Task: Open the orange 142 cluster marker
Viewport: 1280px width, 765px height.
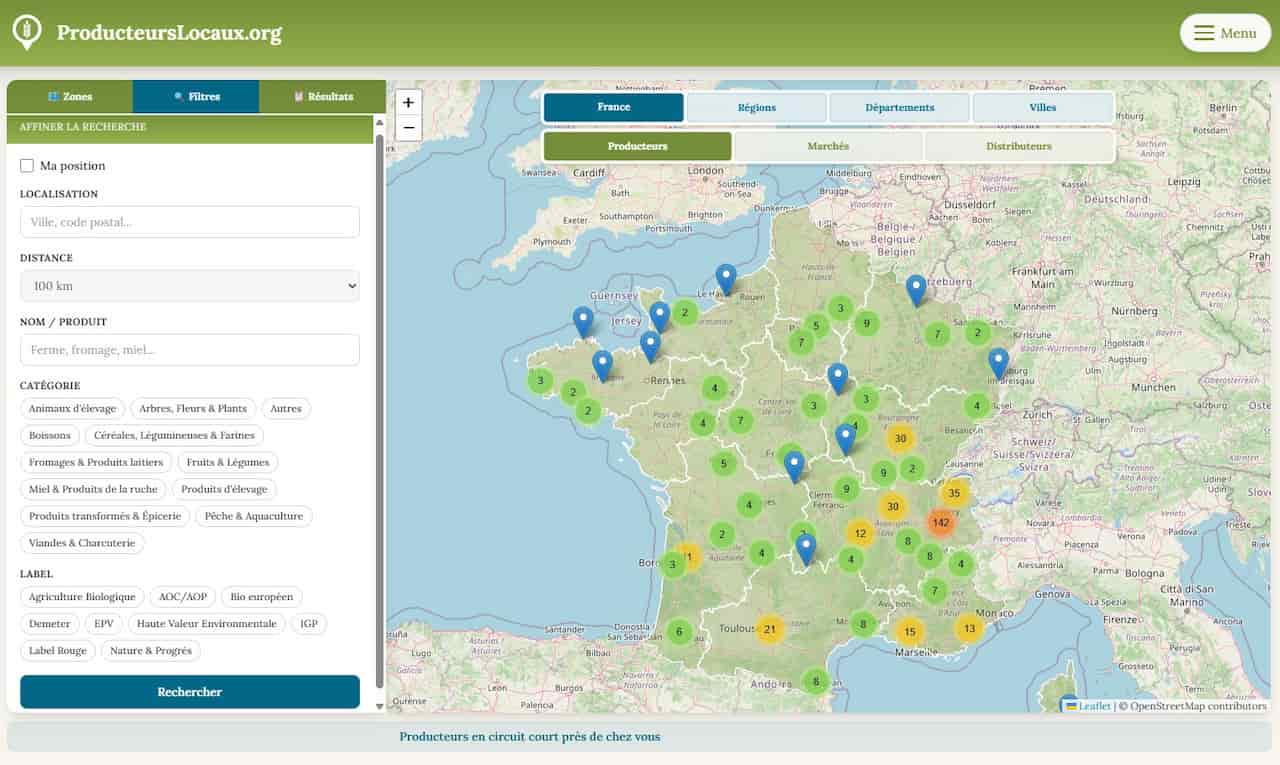Action: (940, 522)
